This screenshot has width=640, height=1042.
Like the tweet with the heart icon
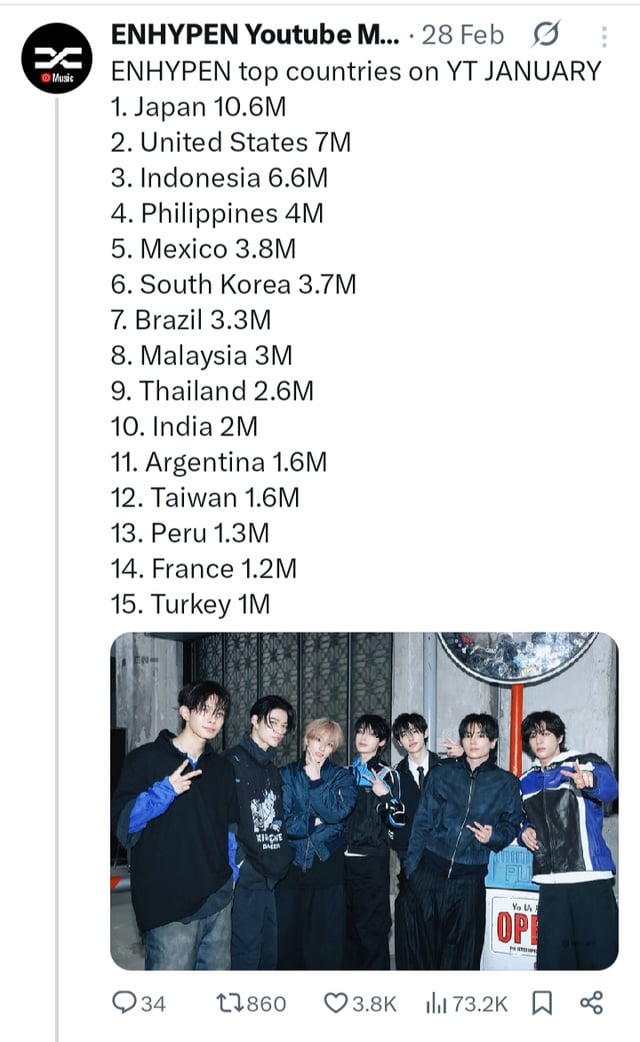(334, 1003)
